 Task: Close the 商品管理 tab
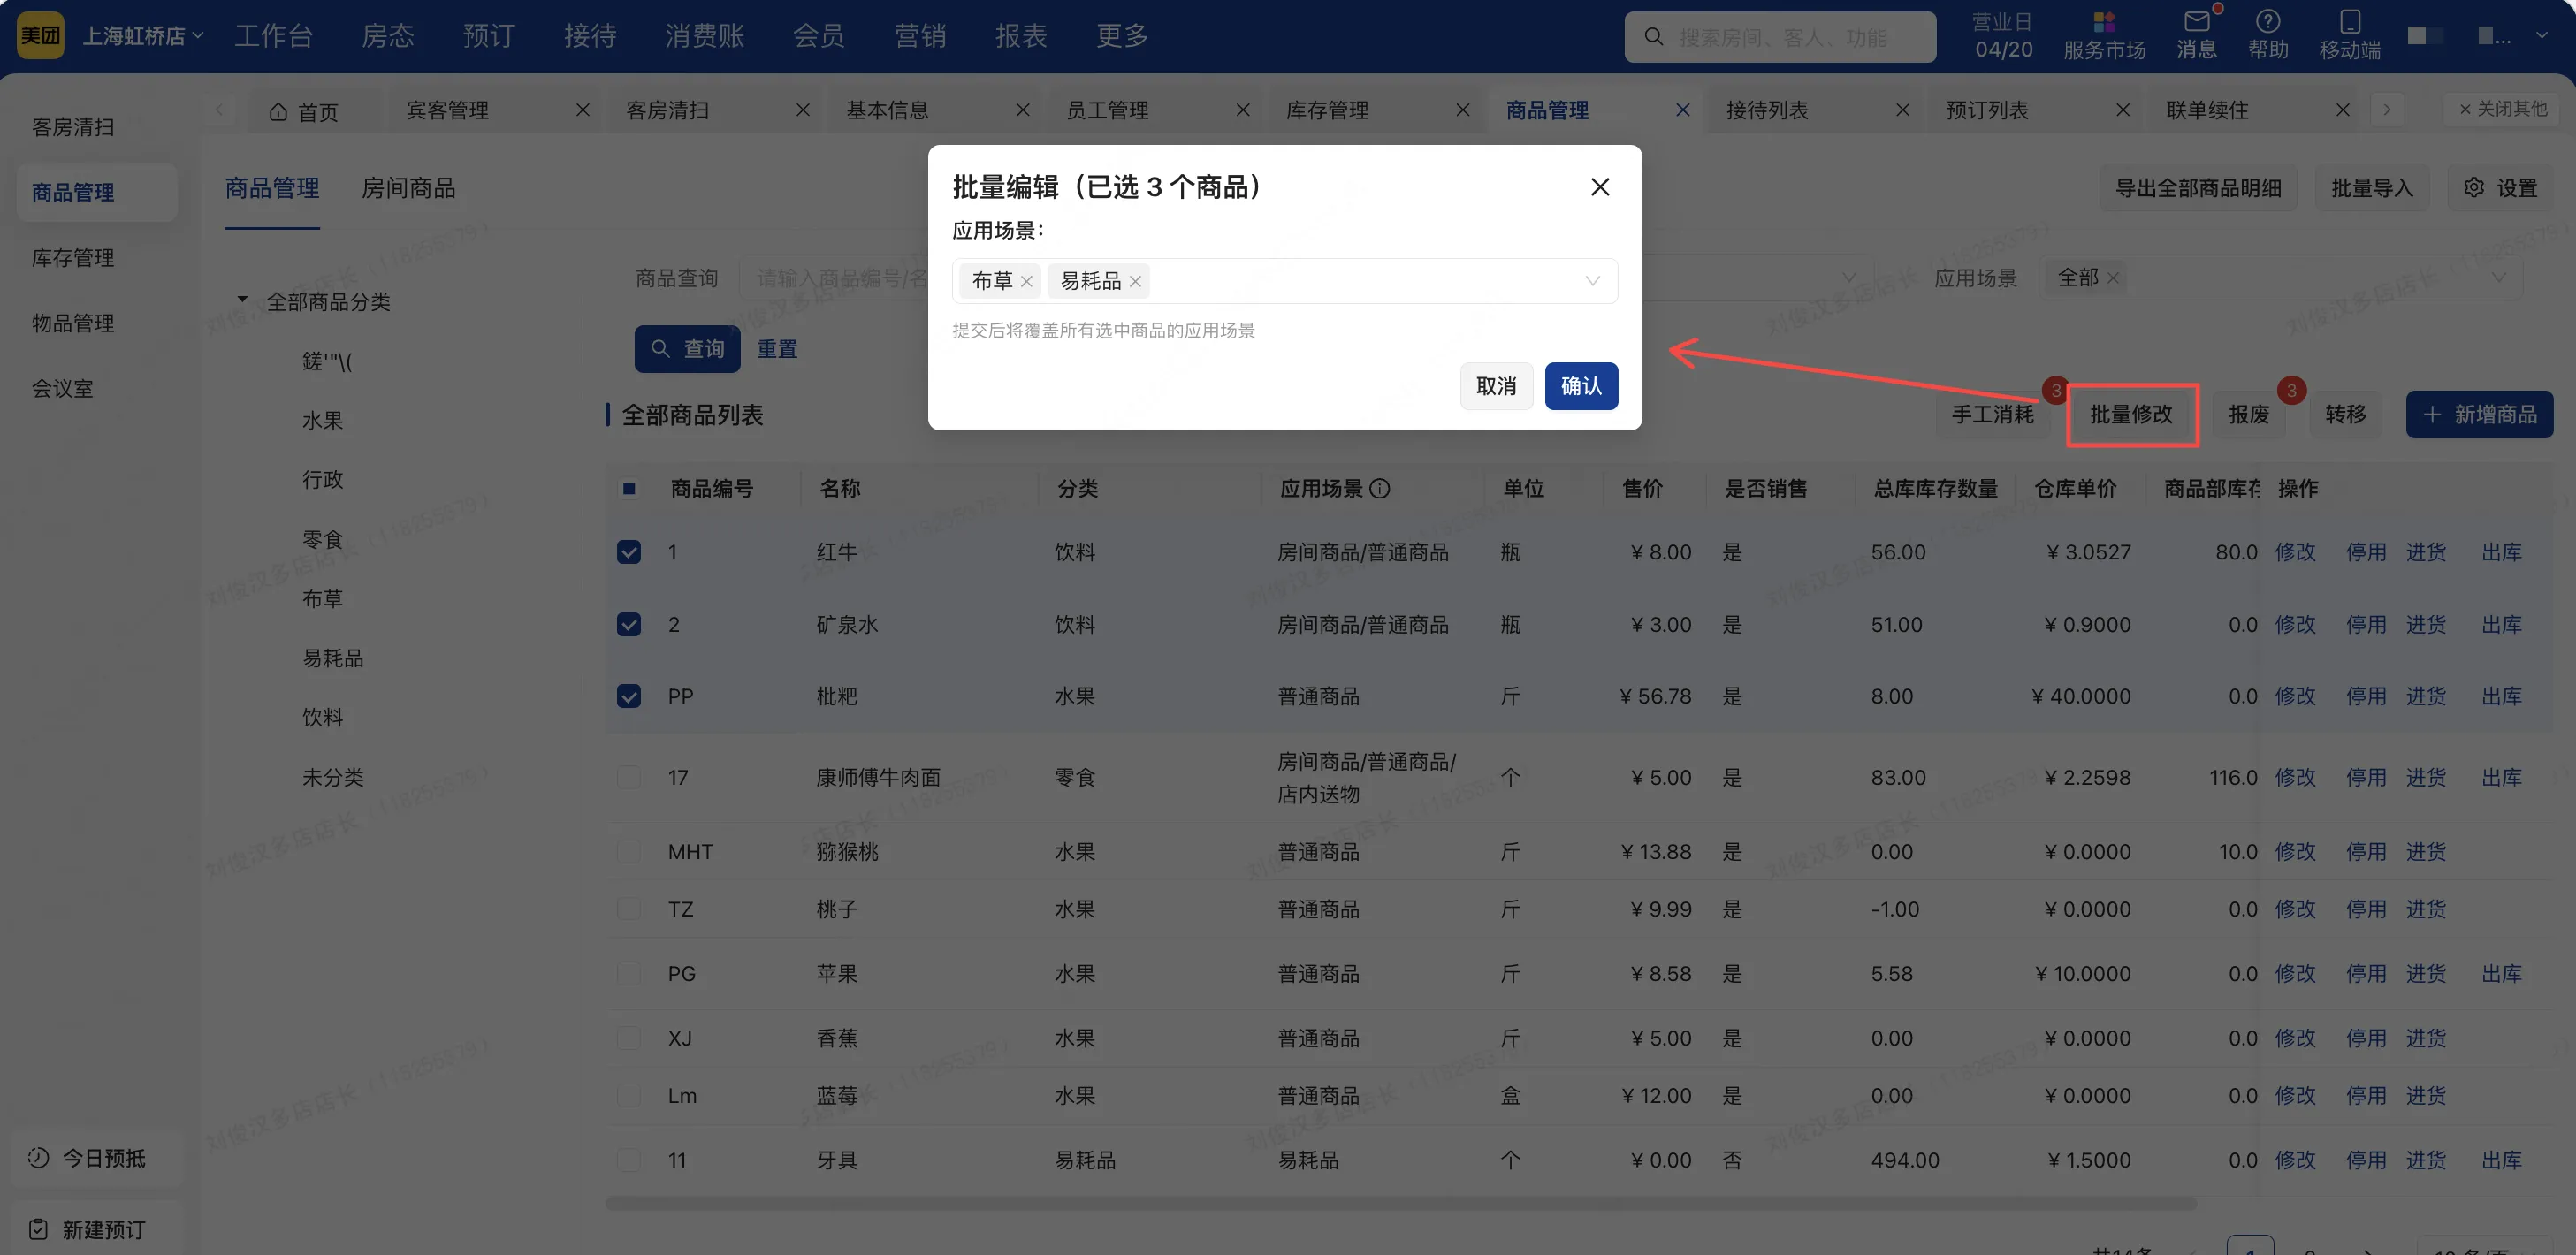coord(1683,110)
